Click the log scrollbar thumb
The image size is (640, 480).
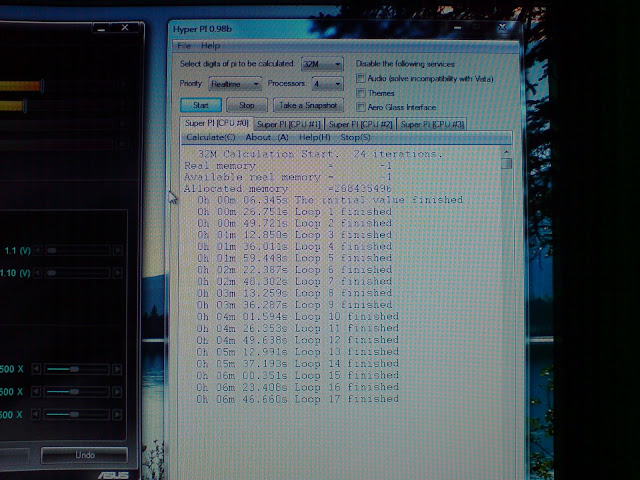(x=506, y=163)
